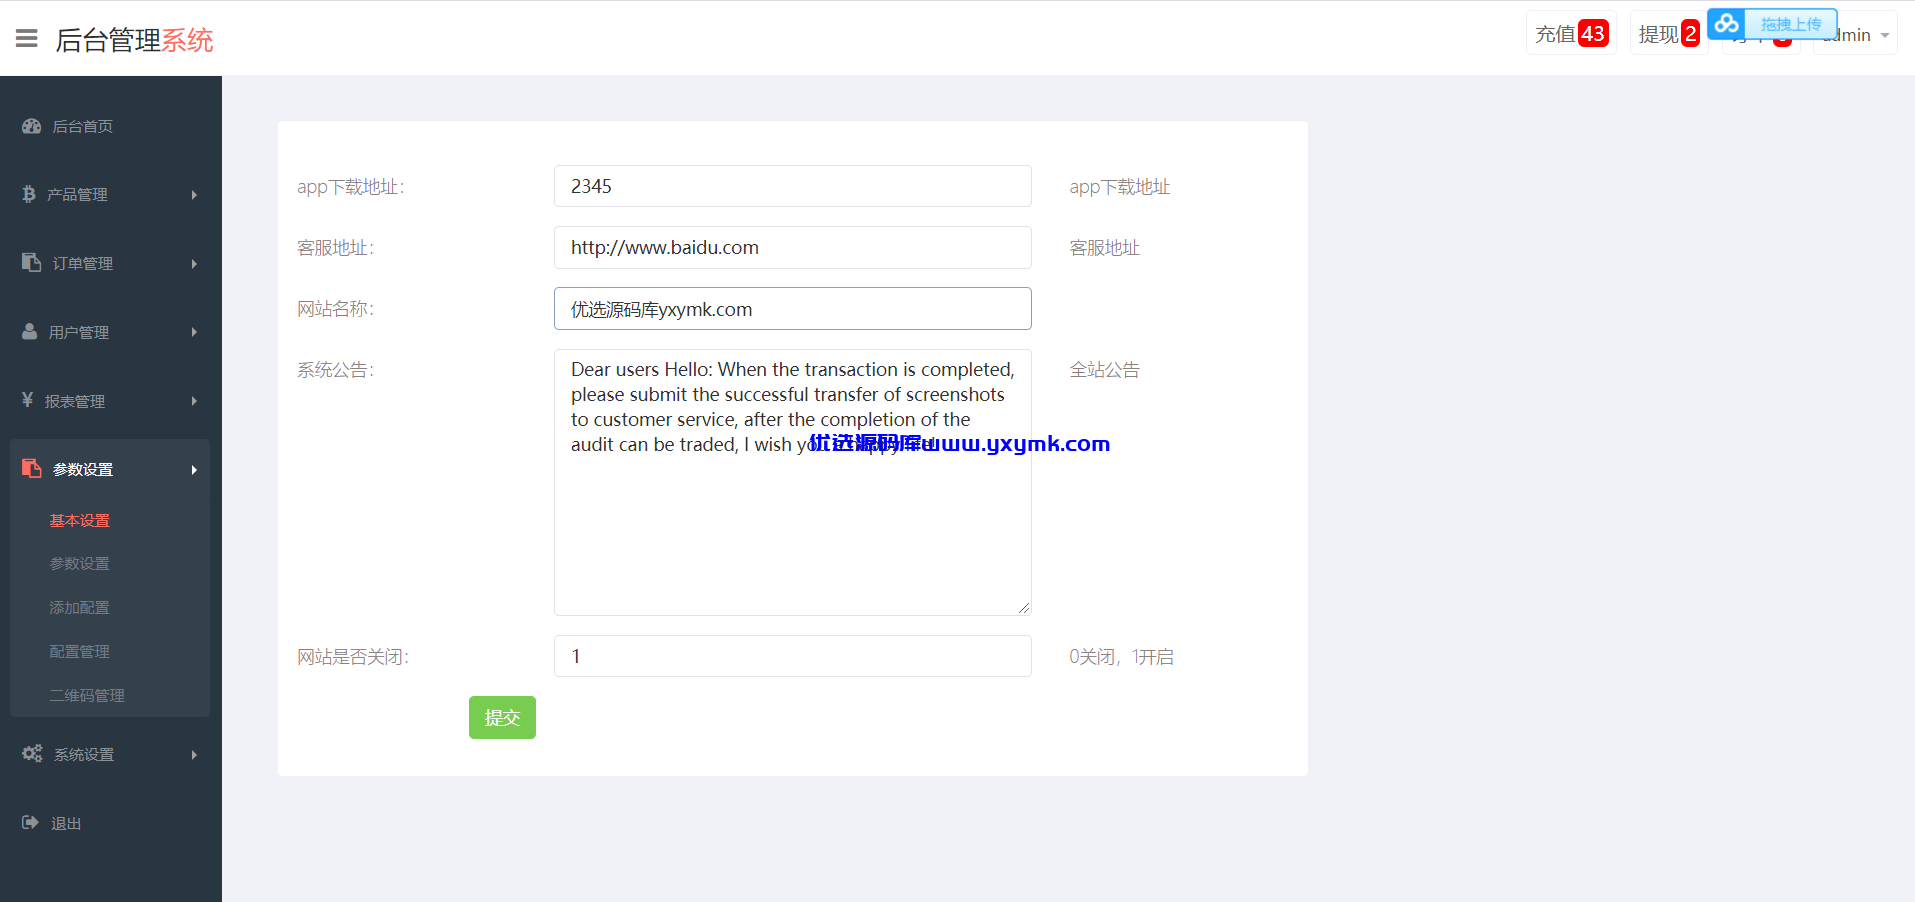Screen dimensions: 1915x902
Task: Click the logout icon beside 退出
Action: pyautogui.click(x=30, y=822)
